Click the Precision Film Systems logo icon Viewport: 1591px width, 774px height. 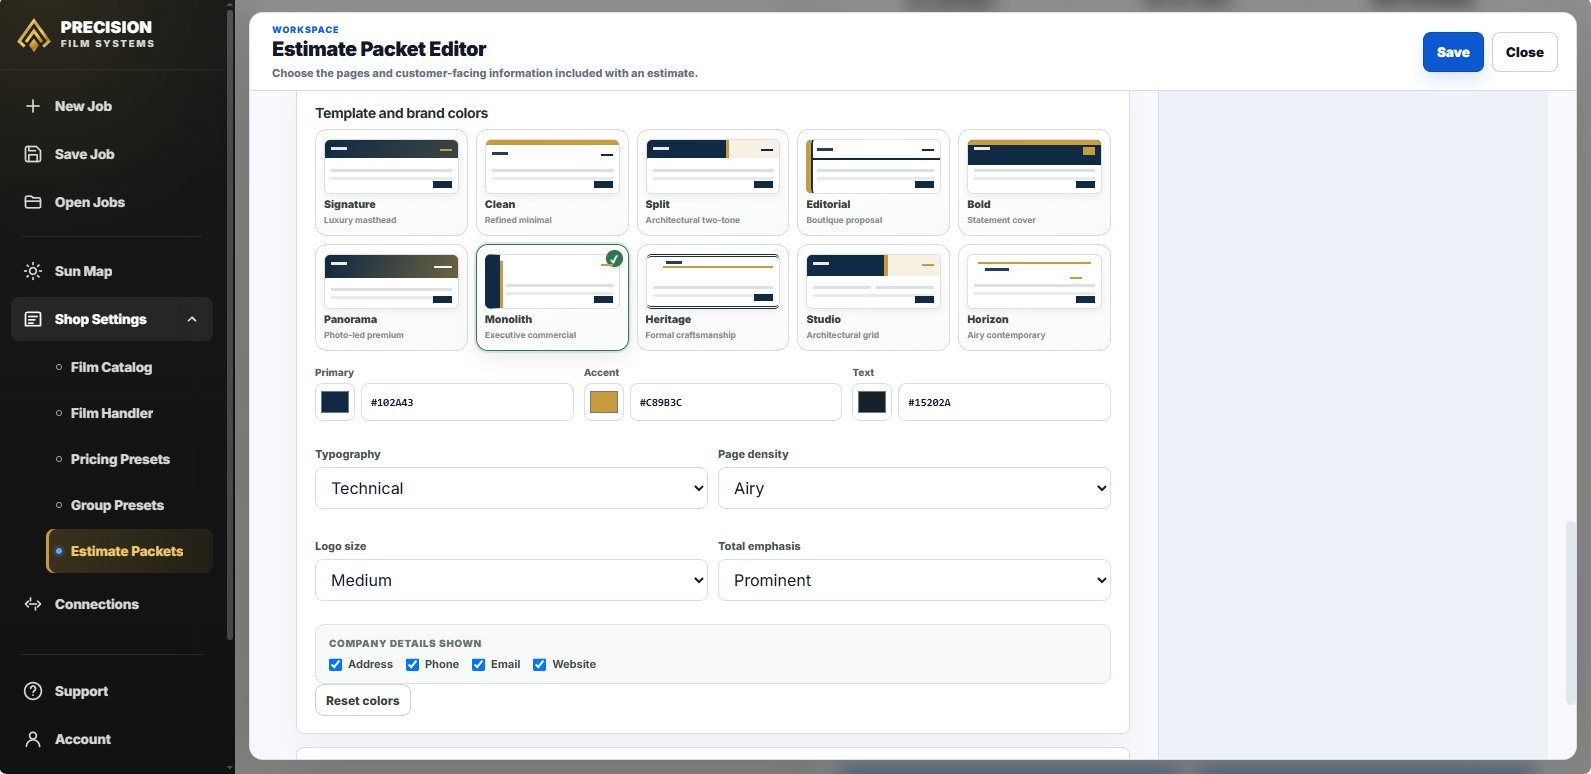coord(34,35)
